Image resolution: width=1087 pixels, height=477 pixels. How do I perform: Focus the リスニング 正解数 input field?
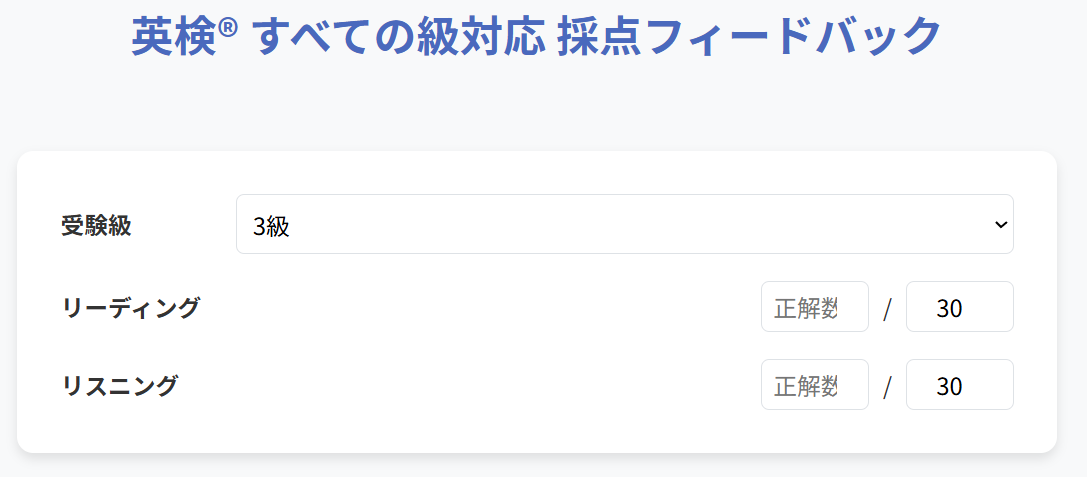[814, 385]
